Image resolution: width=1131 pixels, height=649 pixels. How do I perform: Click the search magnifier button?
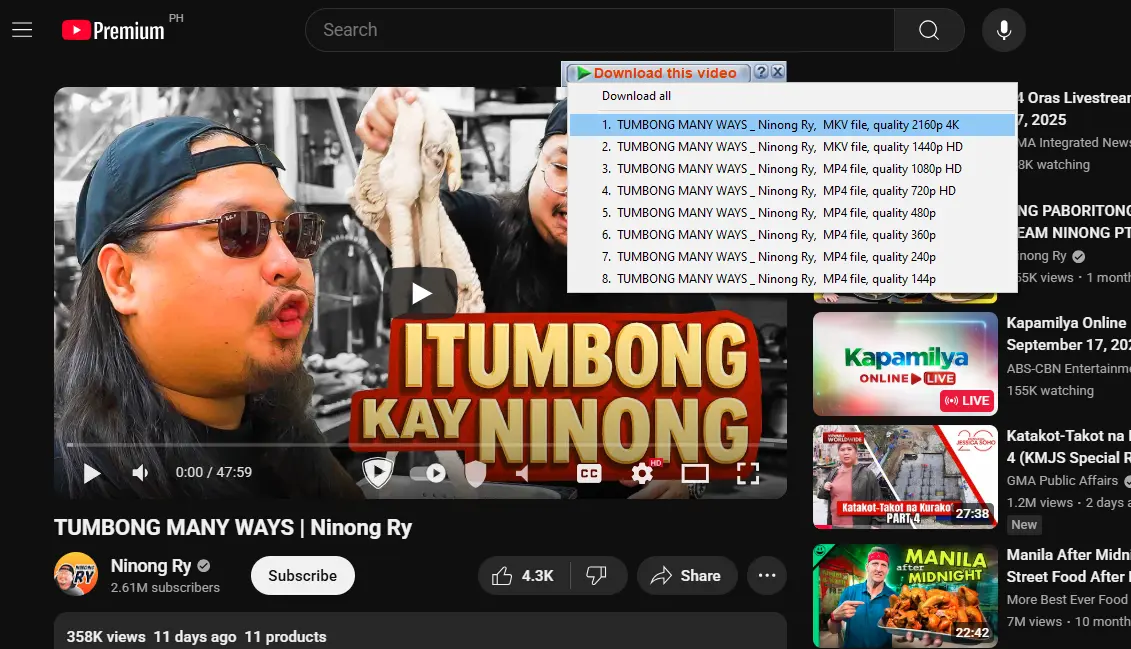(929, 30)
